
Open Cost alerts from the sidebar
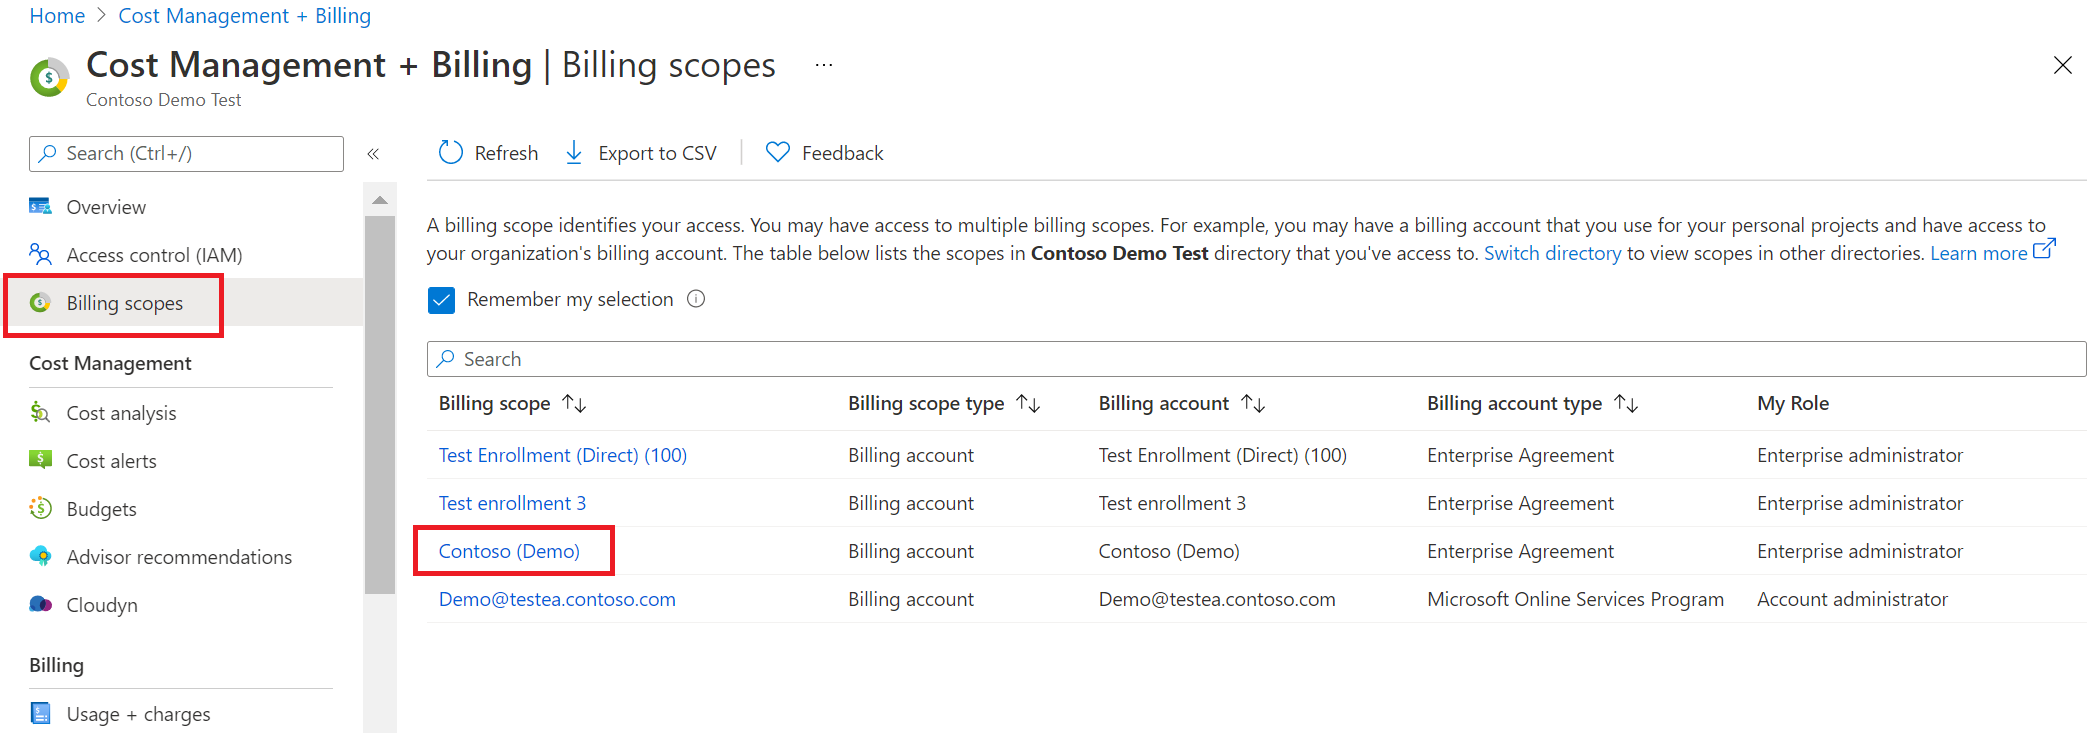coord(111,461)
